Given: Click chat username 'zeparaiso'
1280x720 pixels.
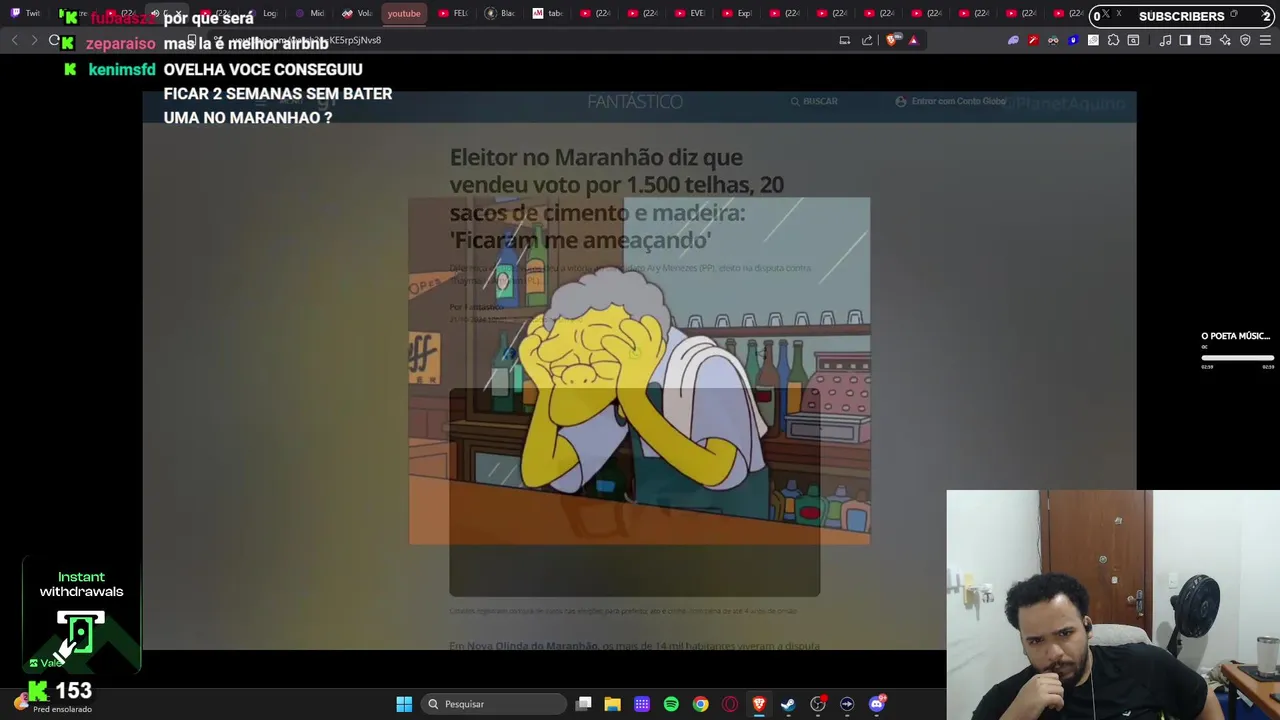Looking at the screenshot, I should (121, 44).
